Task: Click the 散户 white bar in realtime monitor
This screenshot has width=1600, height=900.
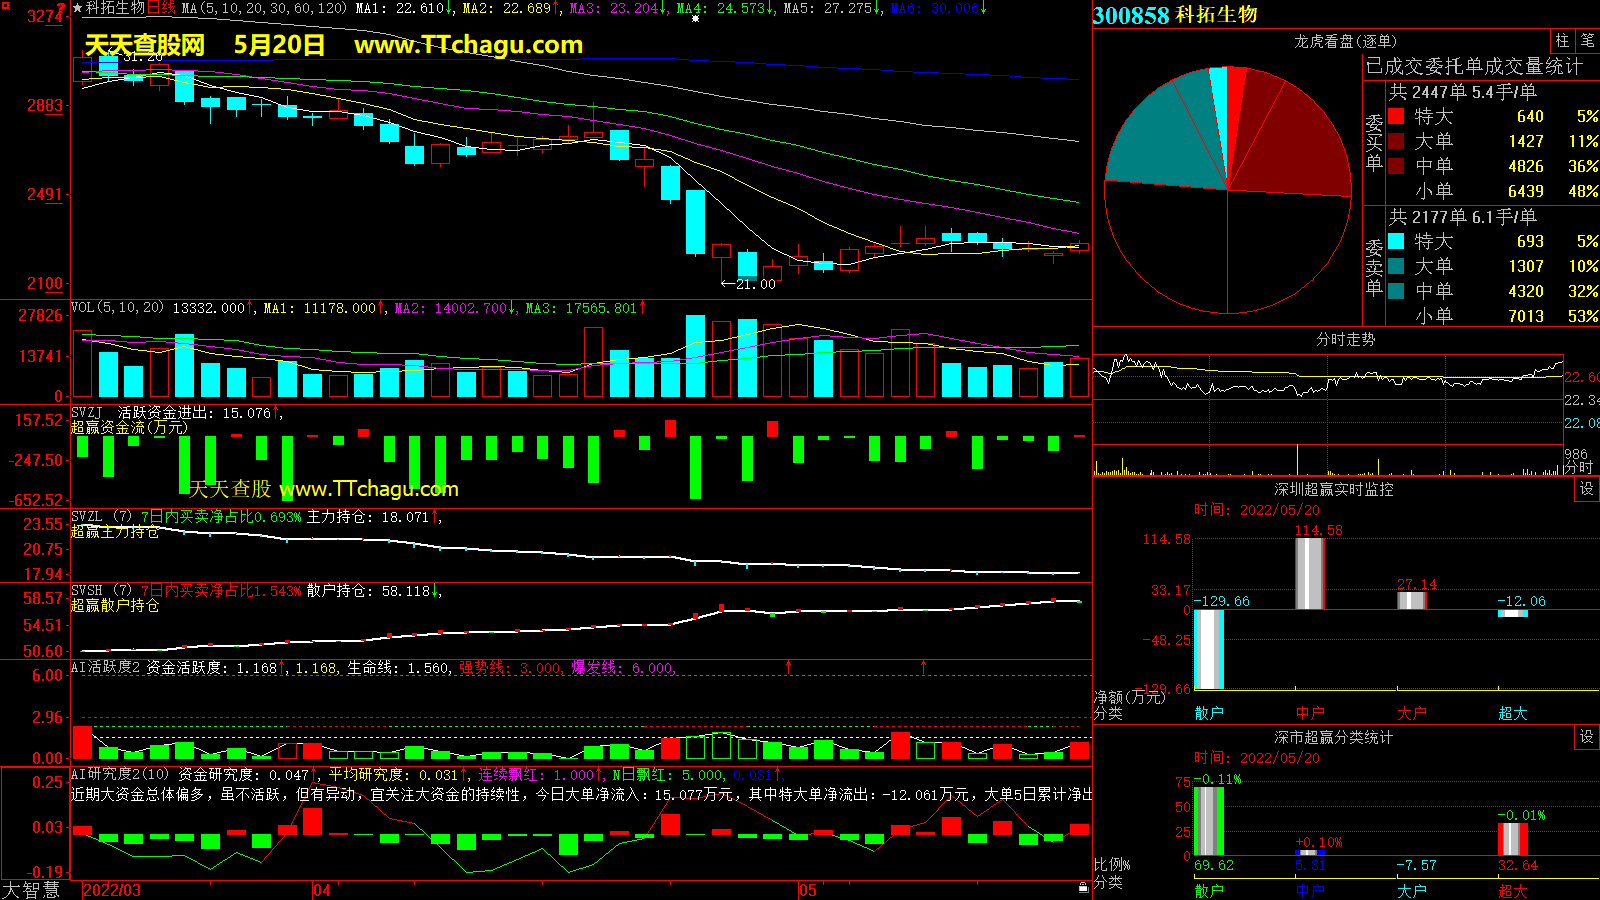Action: click(1209, 649)
